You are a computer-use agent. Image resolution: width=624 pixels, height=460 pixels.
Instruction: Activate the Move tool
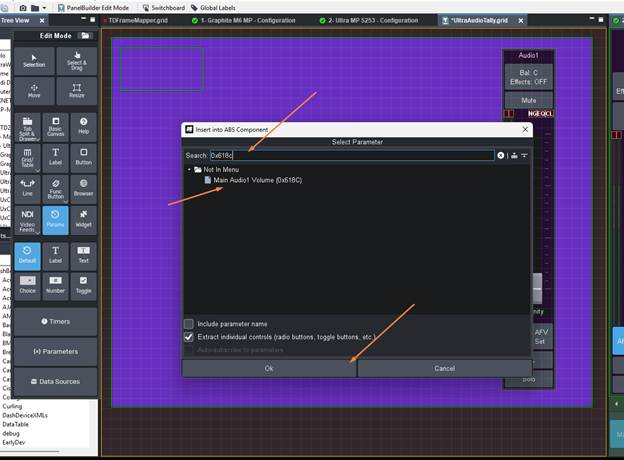(34, 91)
